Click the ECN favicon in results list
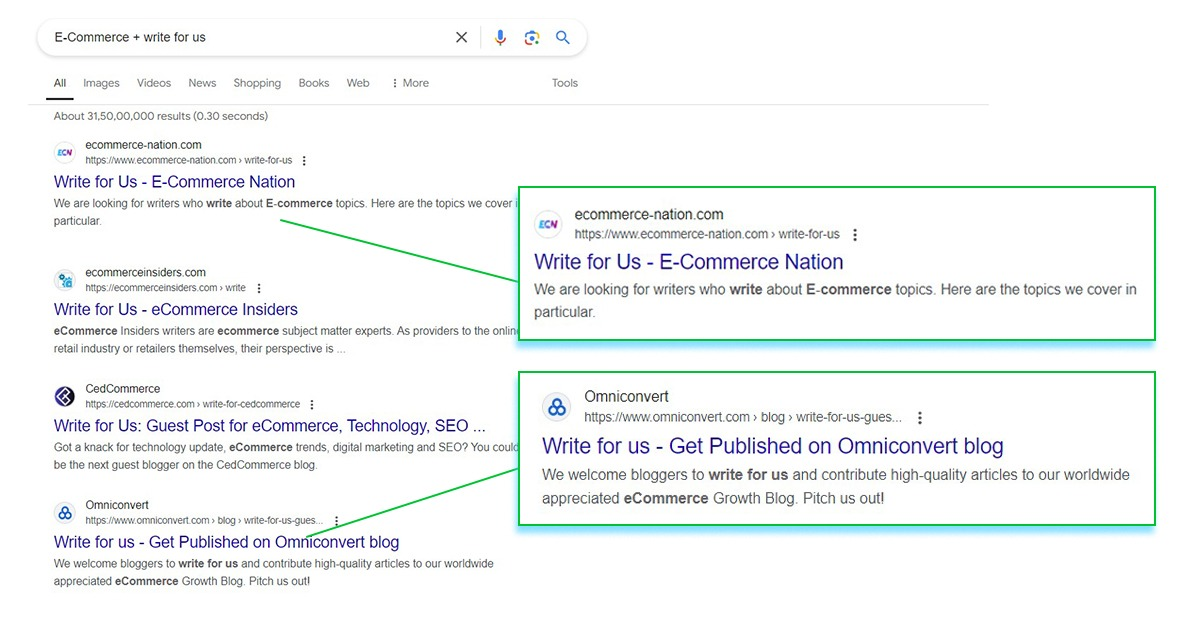 (x=65, y=152)
